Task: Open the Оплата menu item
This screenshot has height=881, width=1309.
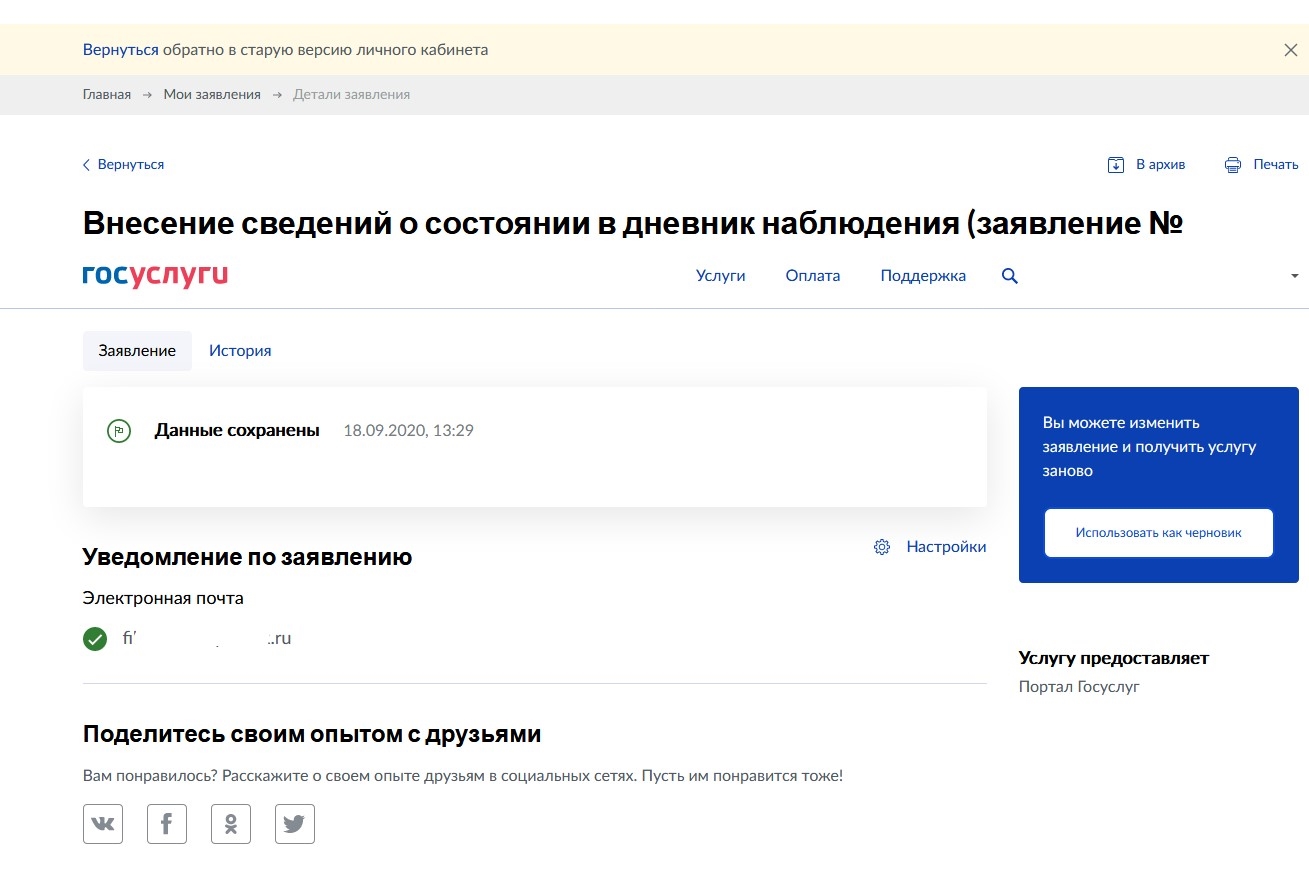Action: point(813,276)
